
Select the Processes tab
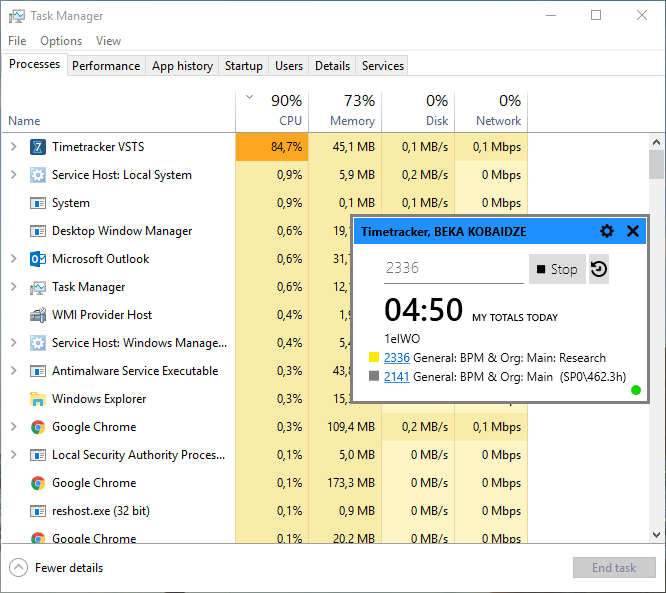click(34, 65)
